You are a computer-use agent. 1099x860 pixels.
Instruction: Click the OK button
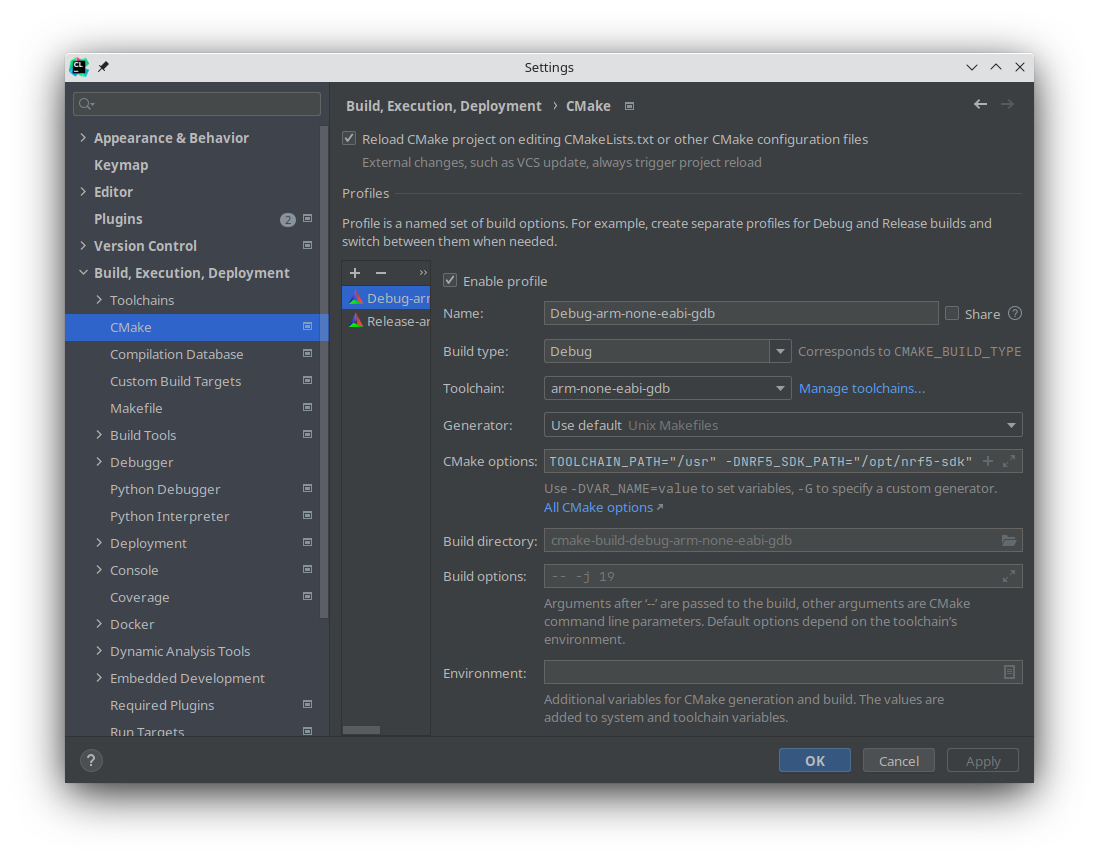click(x=814, y=761)
